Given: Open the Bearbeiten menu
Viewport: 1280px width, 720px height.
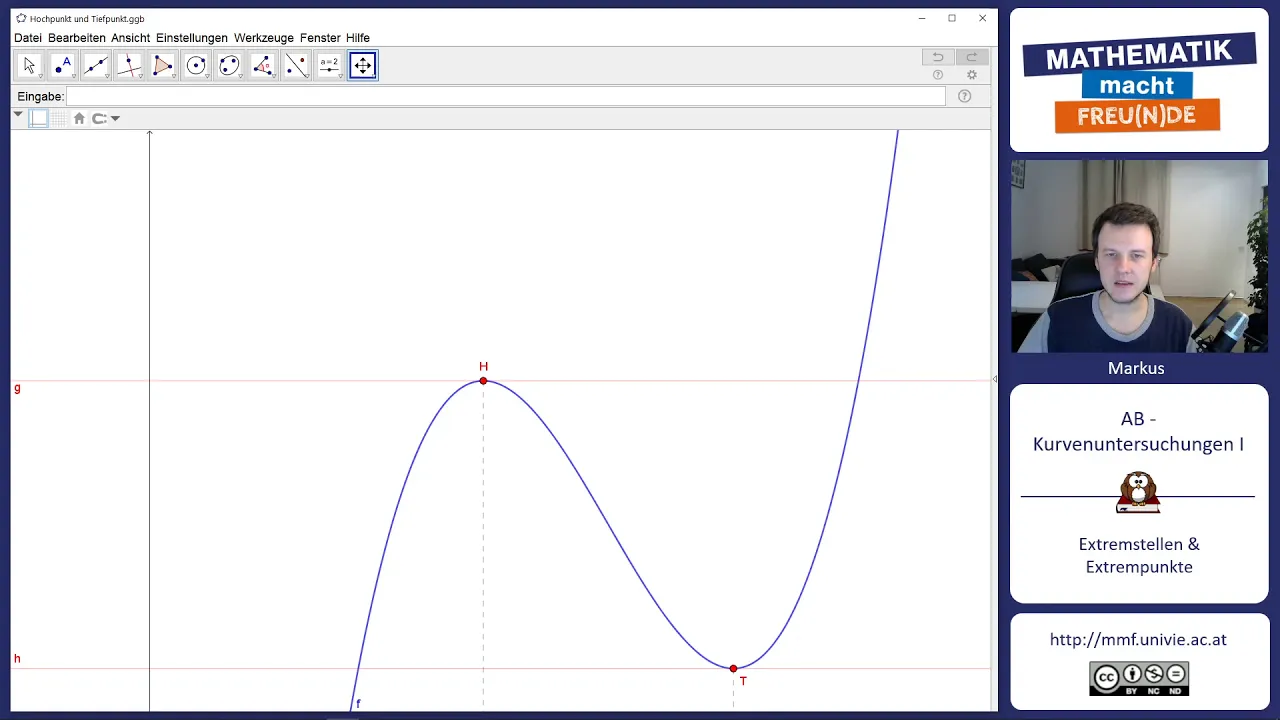Looking at the screenshot, I should [x=77, y=38].
